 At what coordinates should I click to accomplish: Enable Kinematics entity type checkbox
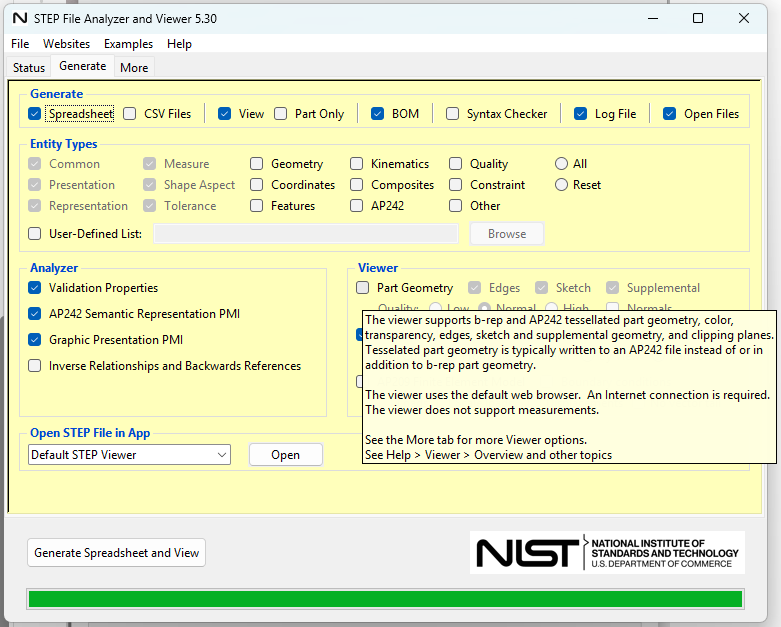357,164
